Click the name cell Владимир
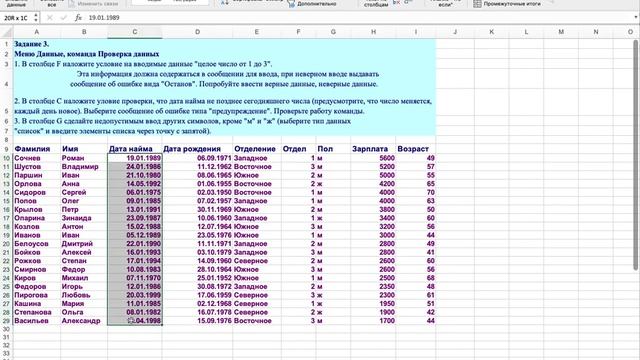This screenshot has height=360, width=640. (x=84, y=167)
